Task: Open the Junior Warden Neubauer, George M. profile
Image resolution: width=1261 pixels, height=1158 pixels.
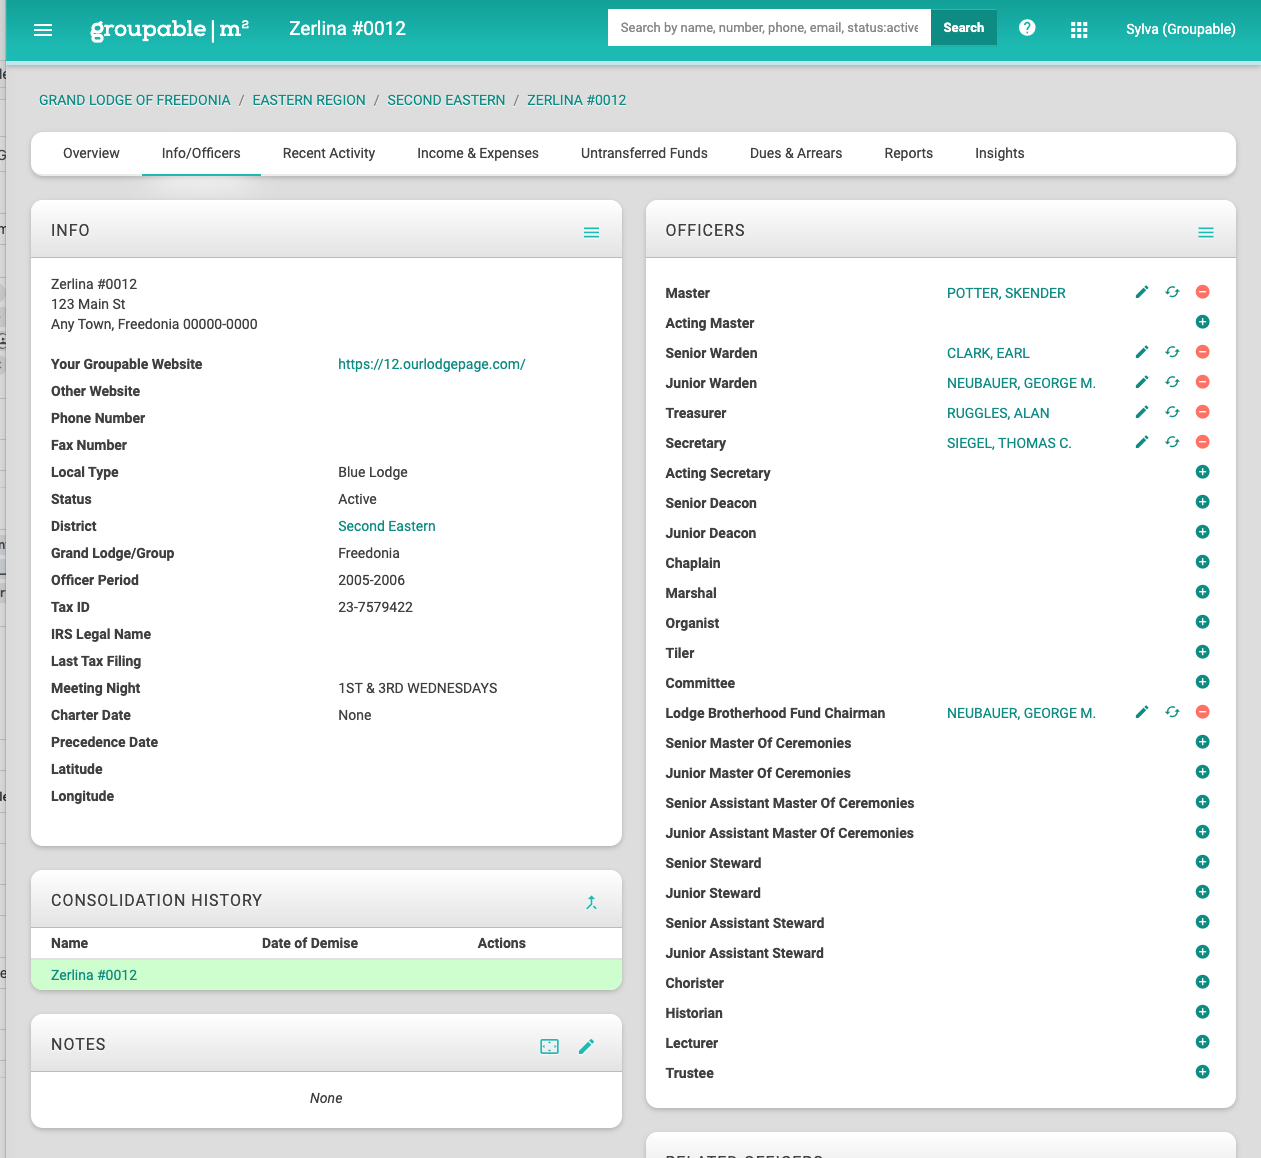Action: pos(1021,383)
